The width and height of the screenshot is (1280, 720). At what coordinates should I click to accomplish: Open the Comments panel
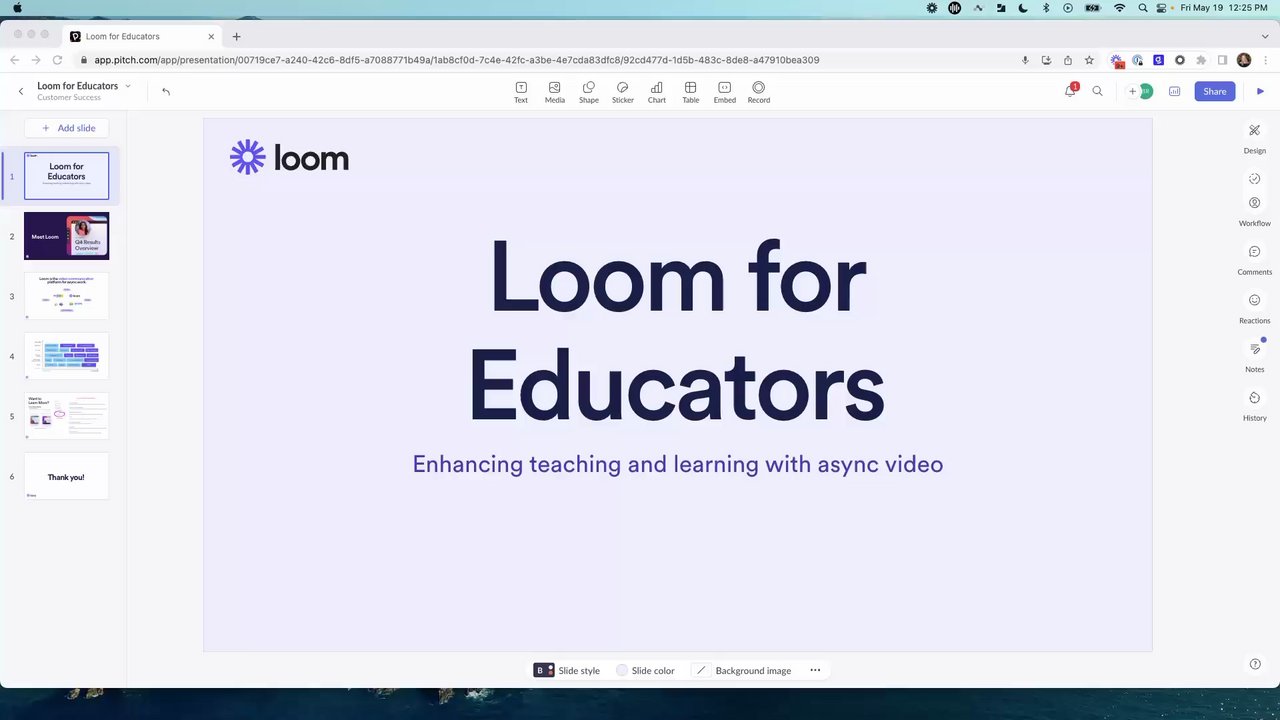coord(1255,259)
